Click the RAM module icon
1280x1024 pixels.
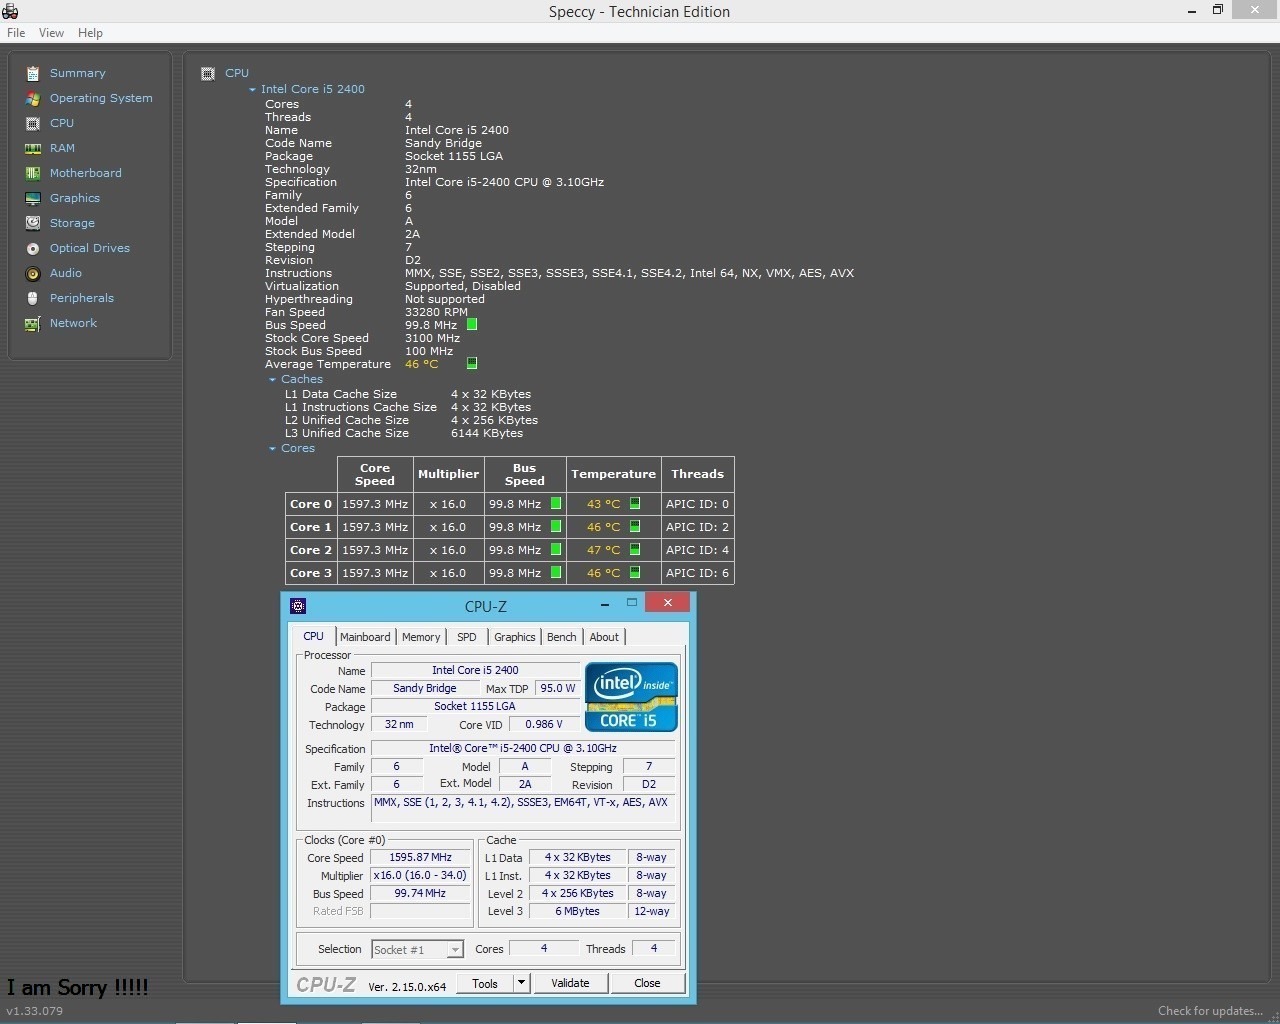click(33, 148)
